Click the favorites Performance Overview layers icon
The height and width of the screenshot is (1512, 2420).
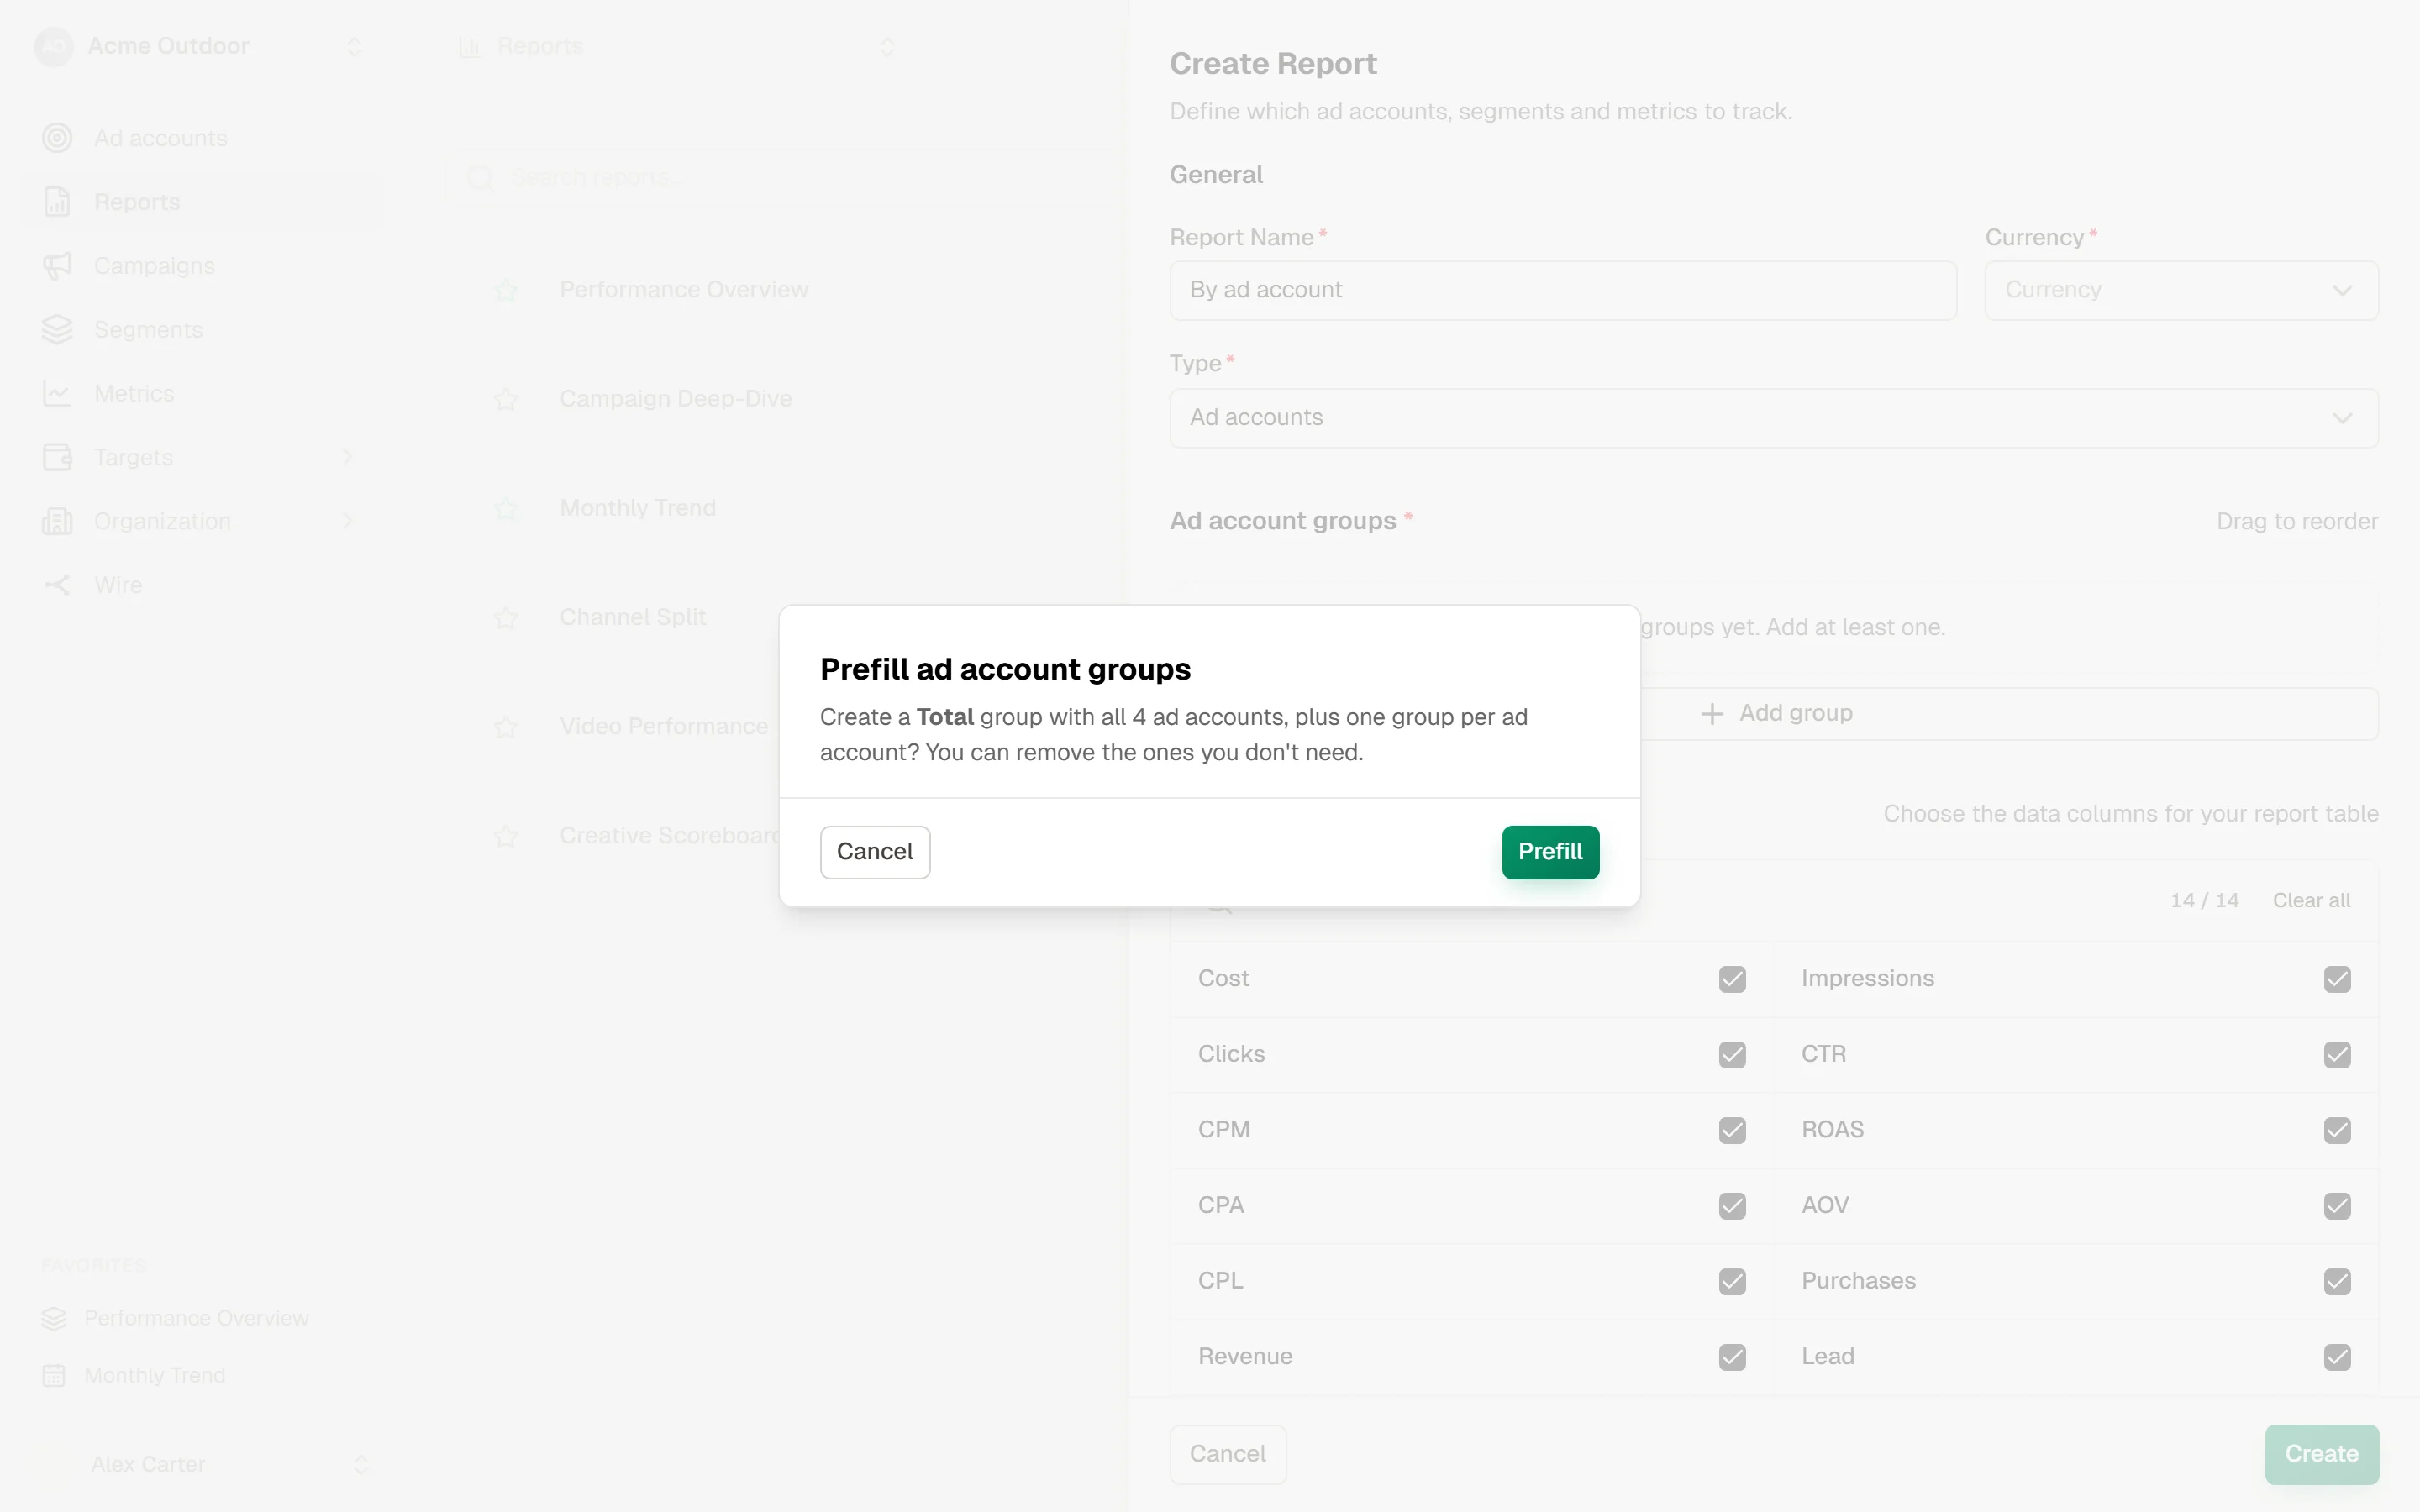(54, 1318)
